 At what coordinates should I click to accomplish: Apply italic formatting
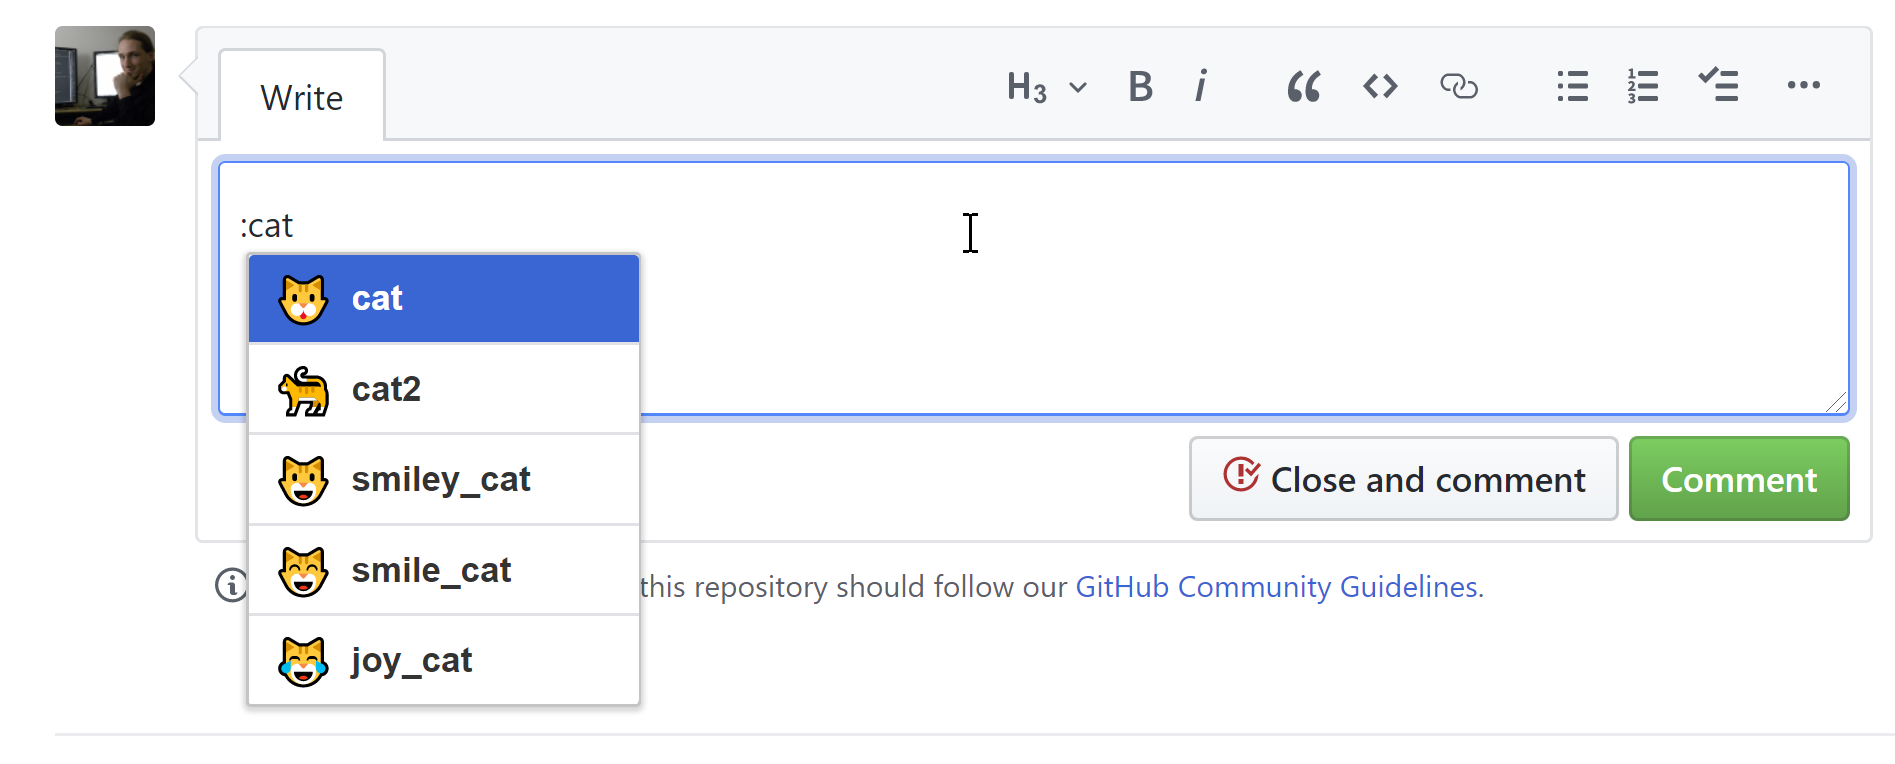pyautogui.click(x=1200, y=87)
